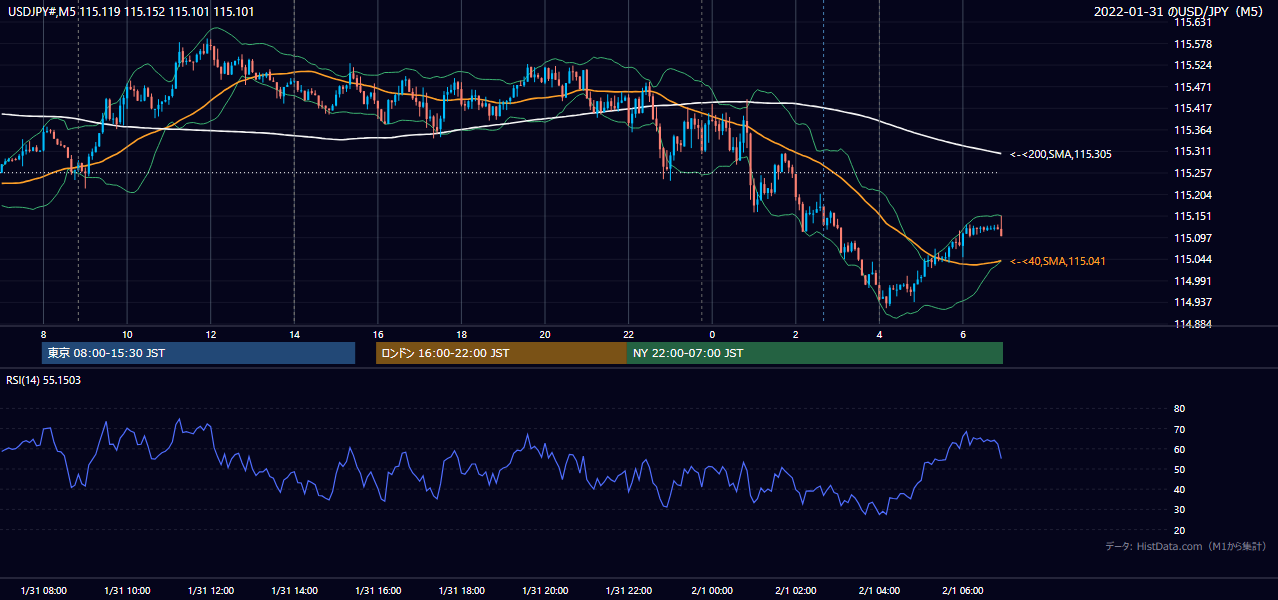Click the 1/31 08:00 bottom date label
Screen dimensions: 1278x600
43,591
